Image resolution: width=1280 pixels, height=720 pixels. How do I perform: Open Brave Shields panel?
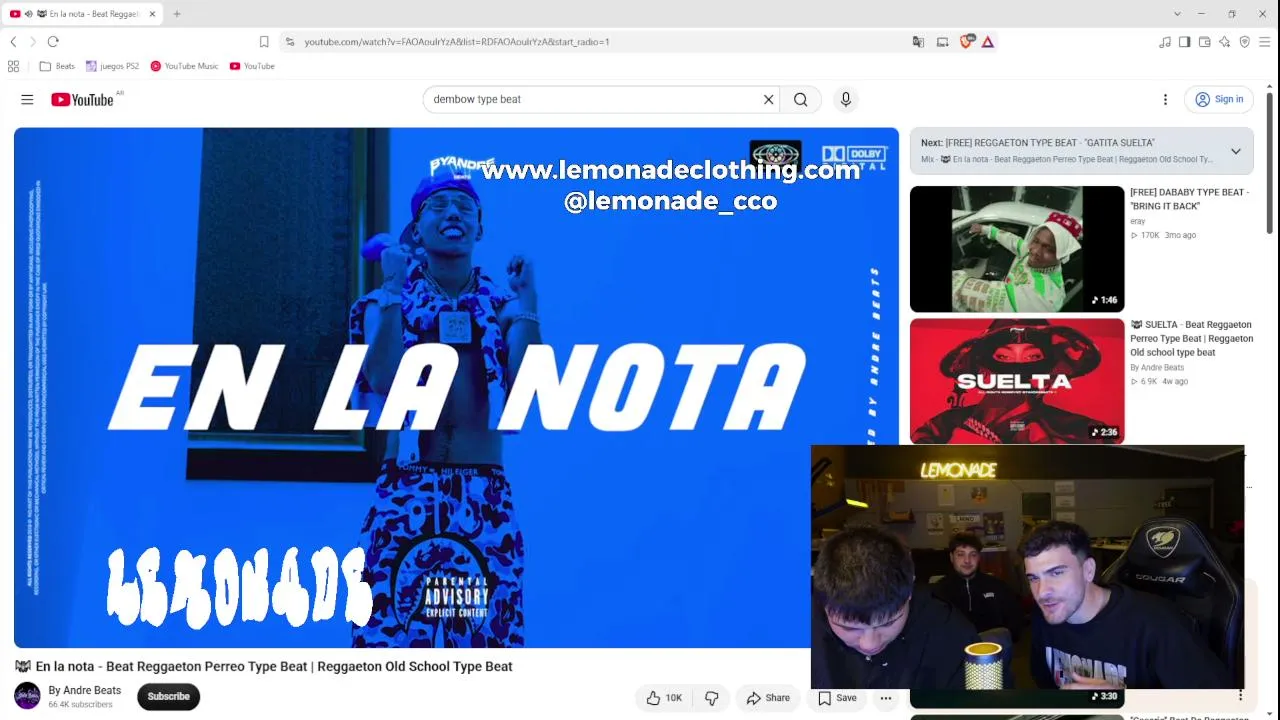966,42
